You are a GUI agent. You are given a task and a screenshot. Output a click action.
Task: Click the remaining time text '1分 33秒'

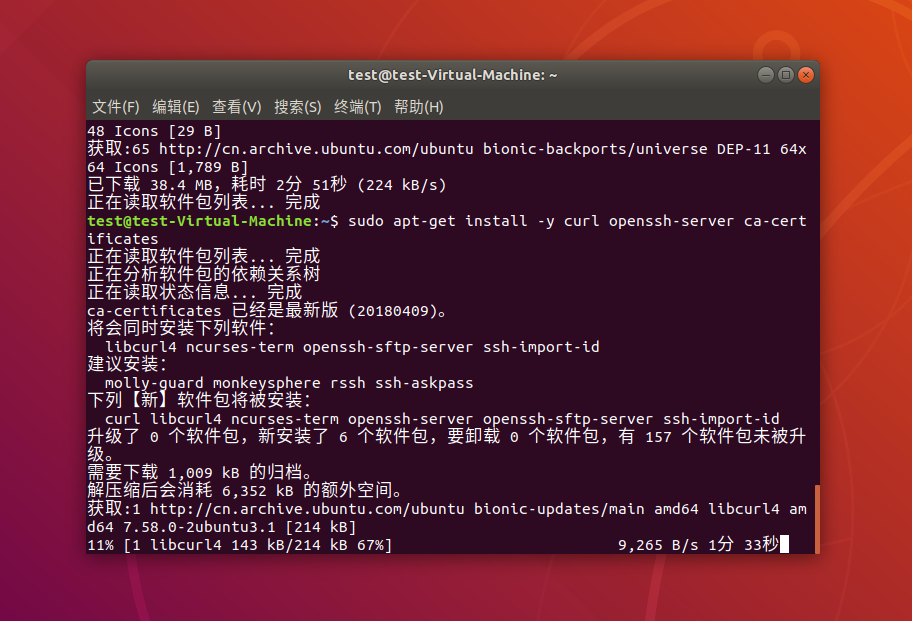pos(743,544)
